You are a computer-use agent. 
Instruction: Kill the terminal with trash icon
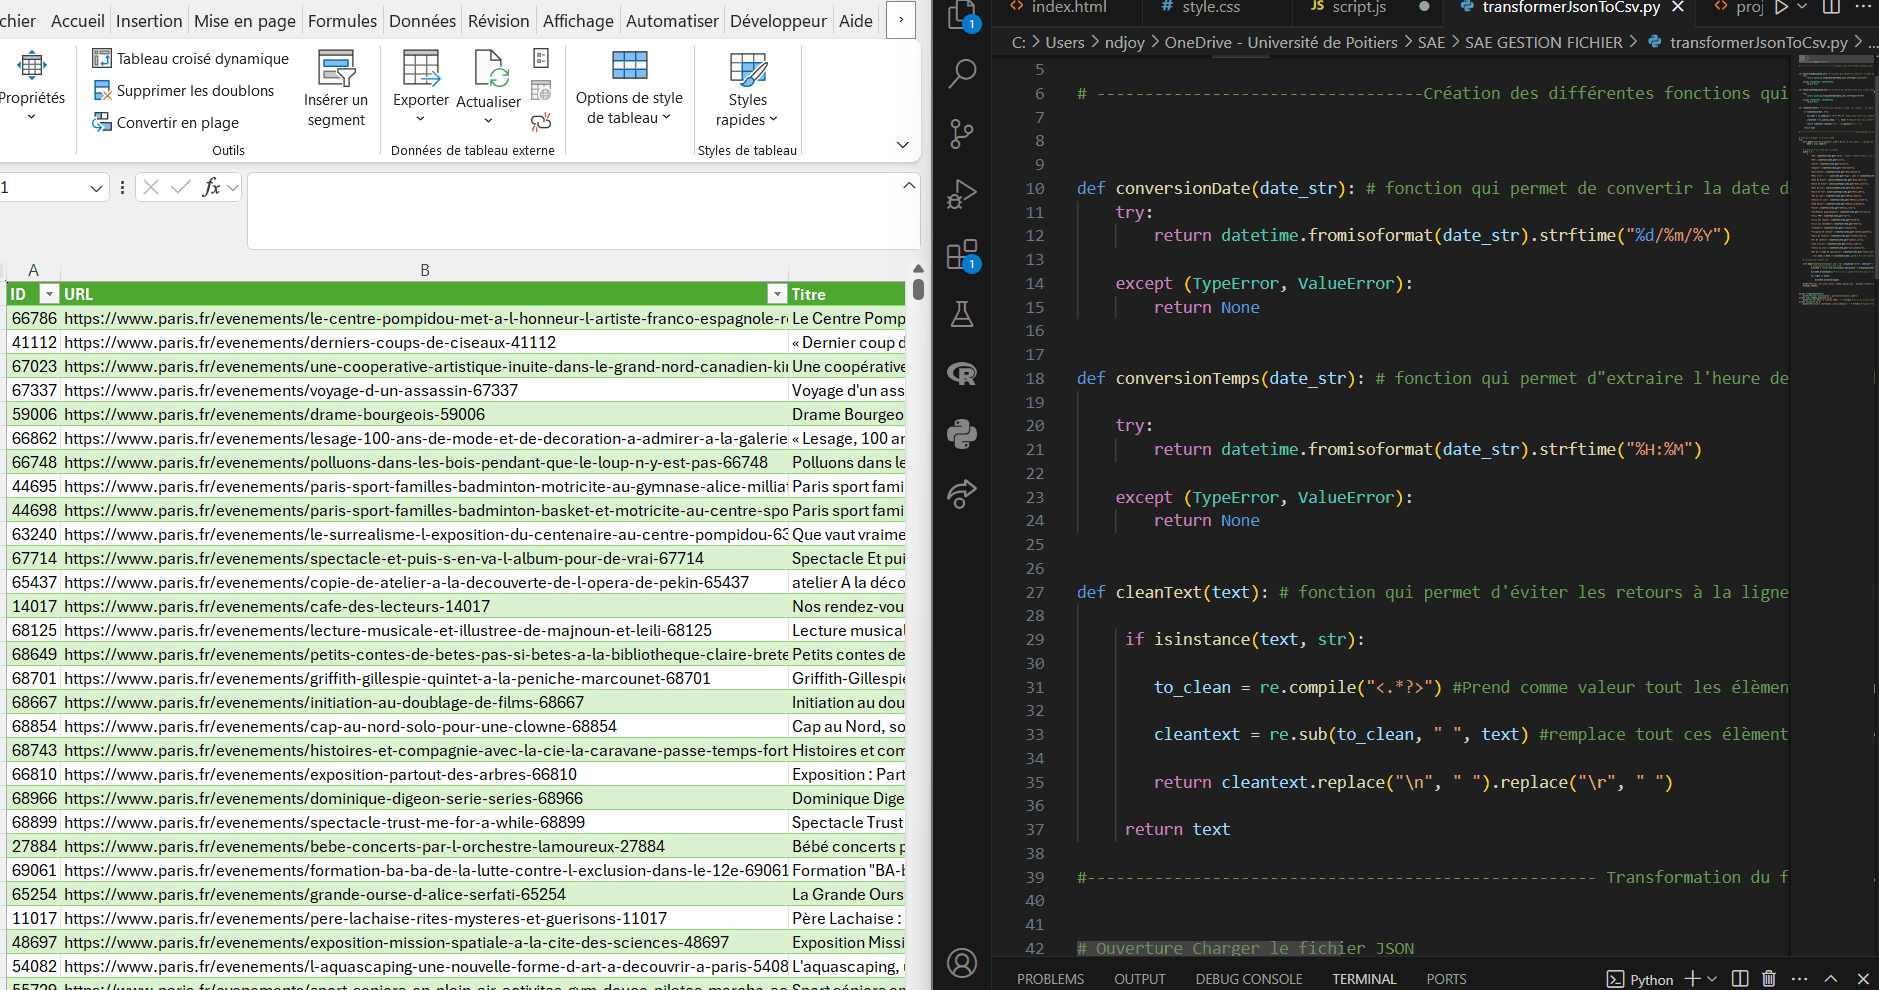(1769, 979)
